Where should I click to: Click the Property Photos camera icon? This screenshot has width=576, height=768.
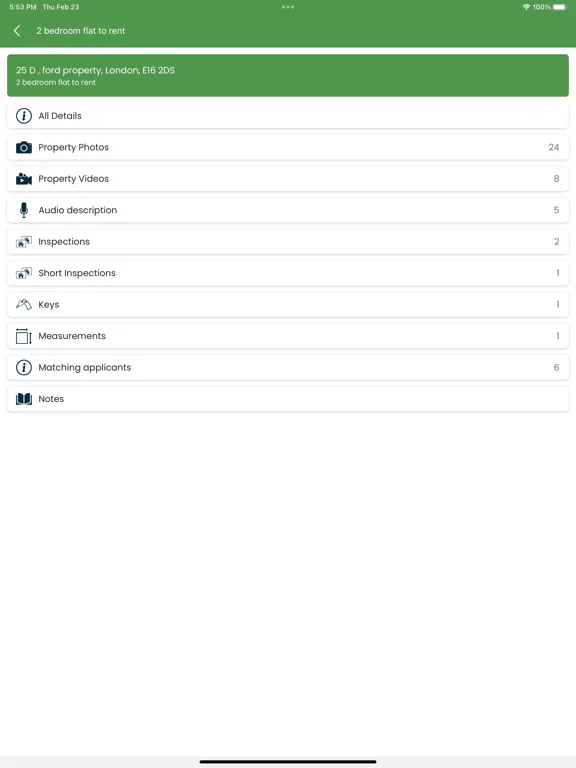(24, 147)
